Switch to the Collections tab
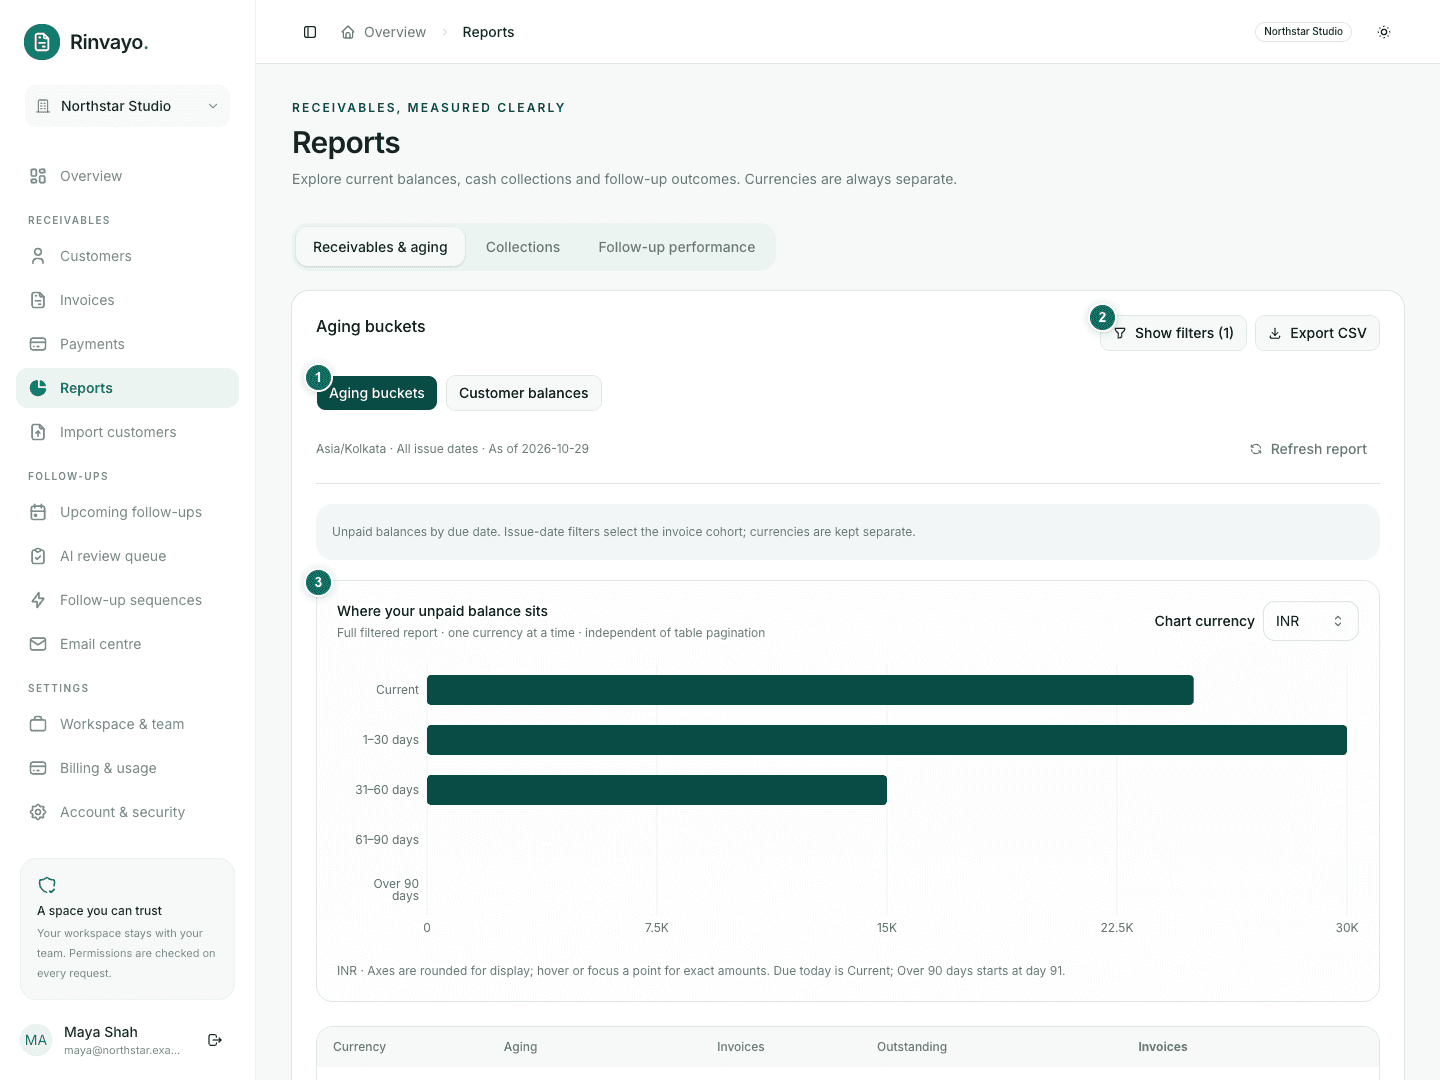1440x1080 pixels. (x=523, y=247)
